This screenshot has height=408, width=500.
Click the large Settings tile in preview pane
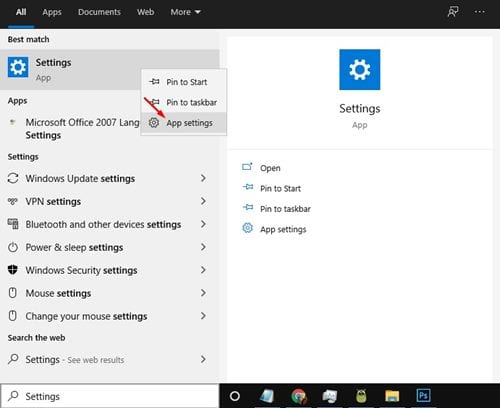coord(360,69)
